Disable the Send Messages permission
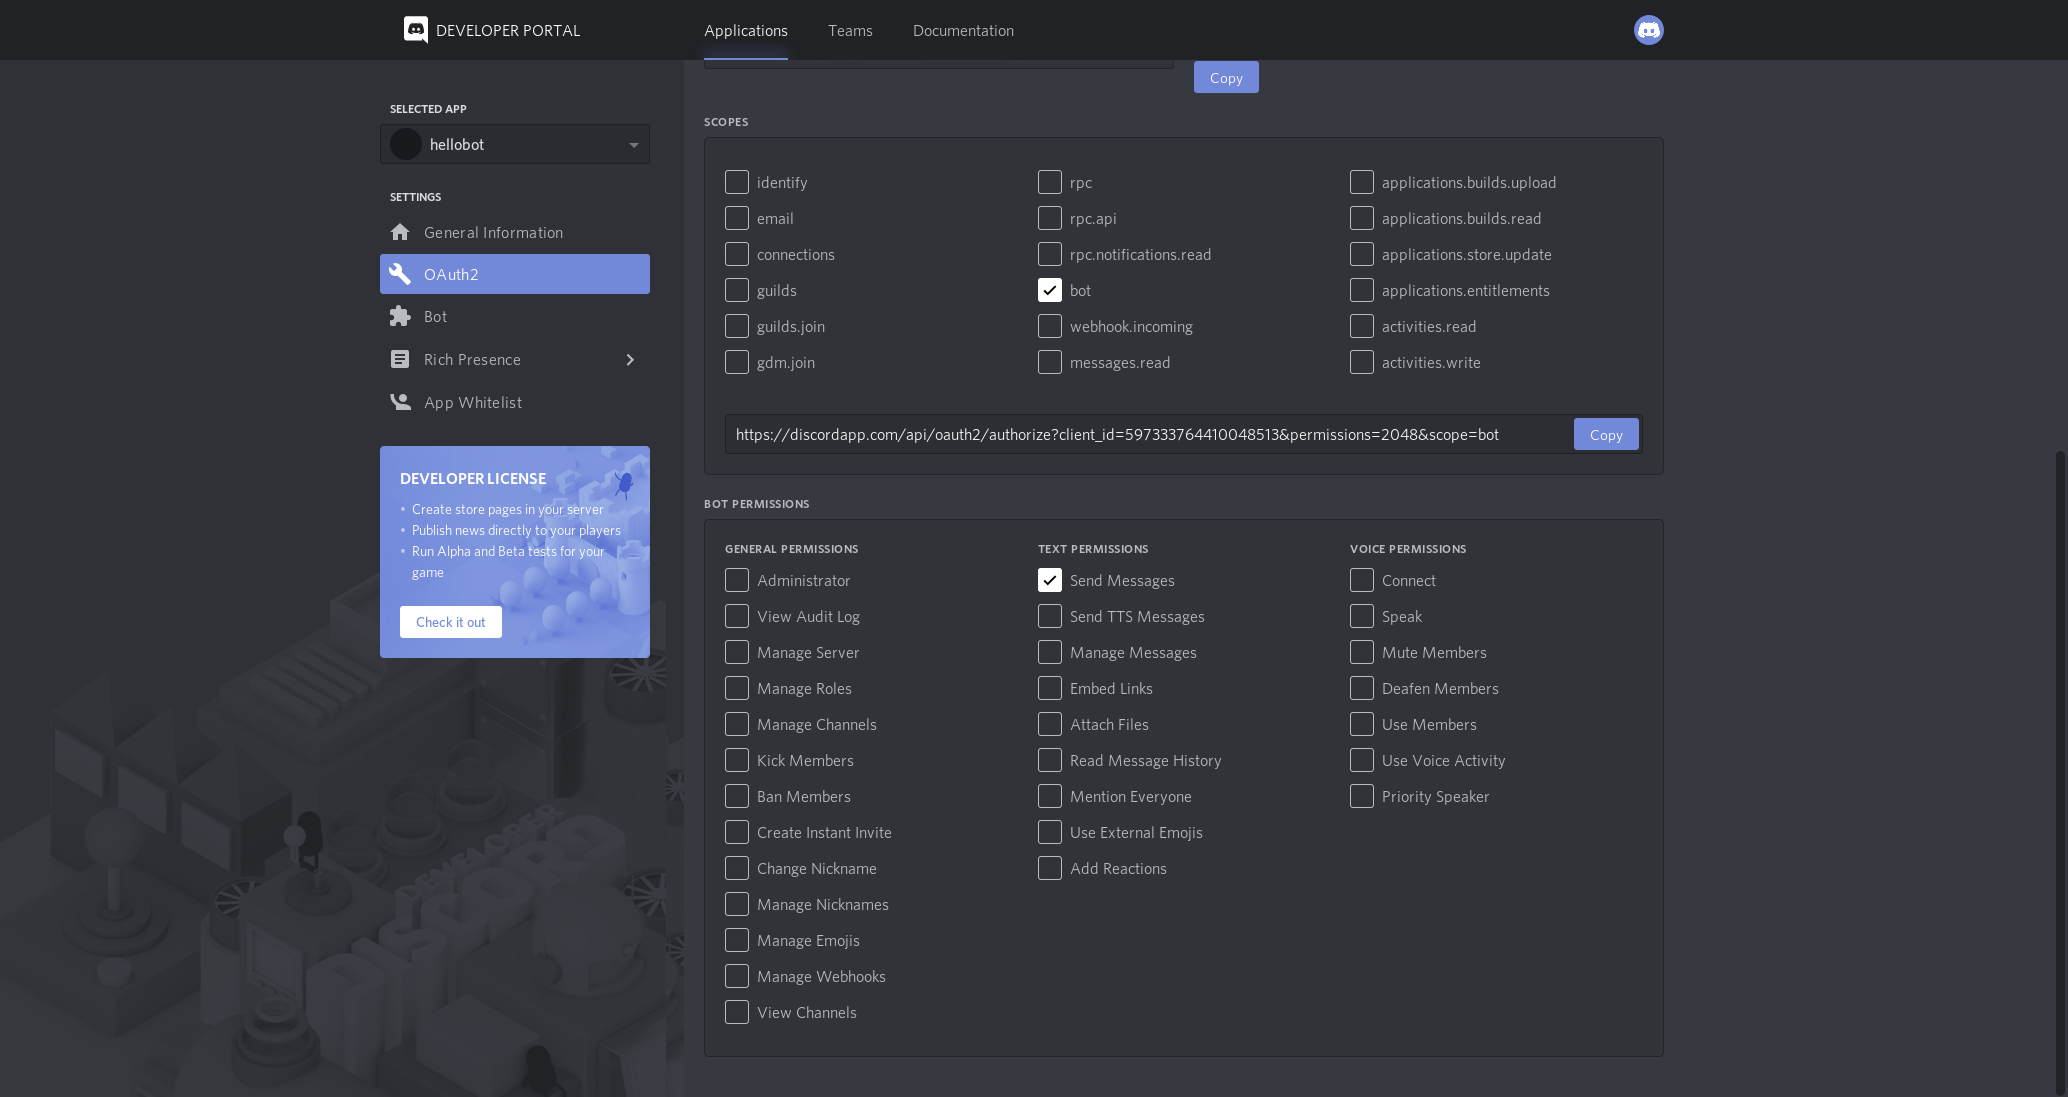 (1049, 580)
